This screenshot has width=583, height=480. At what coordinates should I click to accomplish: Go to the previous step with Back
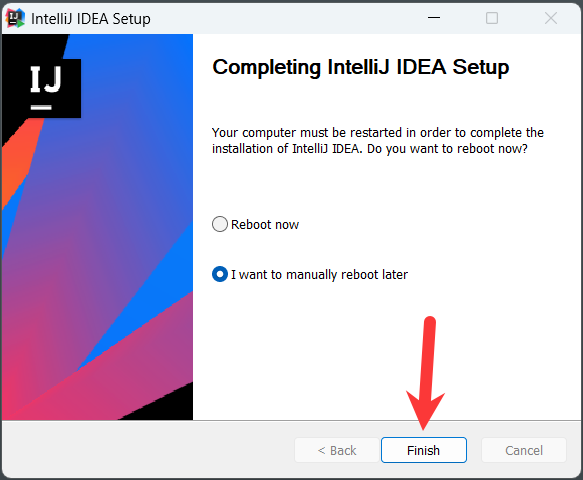[337, 450]
